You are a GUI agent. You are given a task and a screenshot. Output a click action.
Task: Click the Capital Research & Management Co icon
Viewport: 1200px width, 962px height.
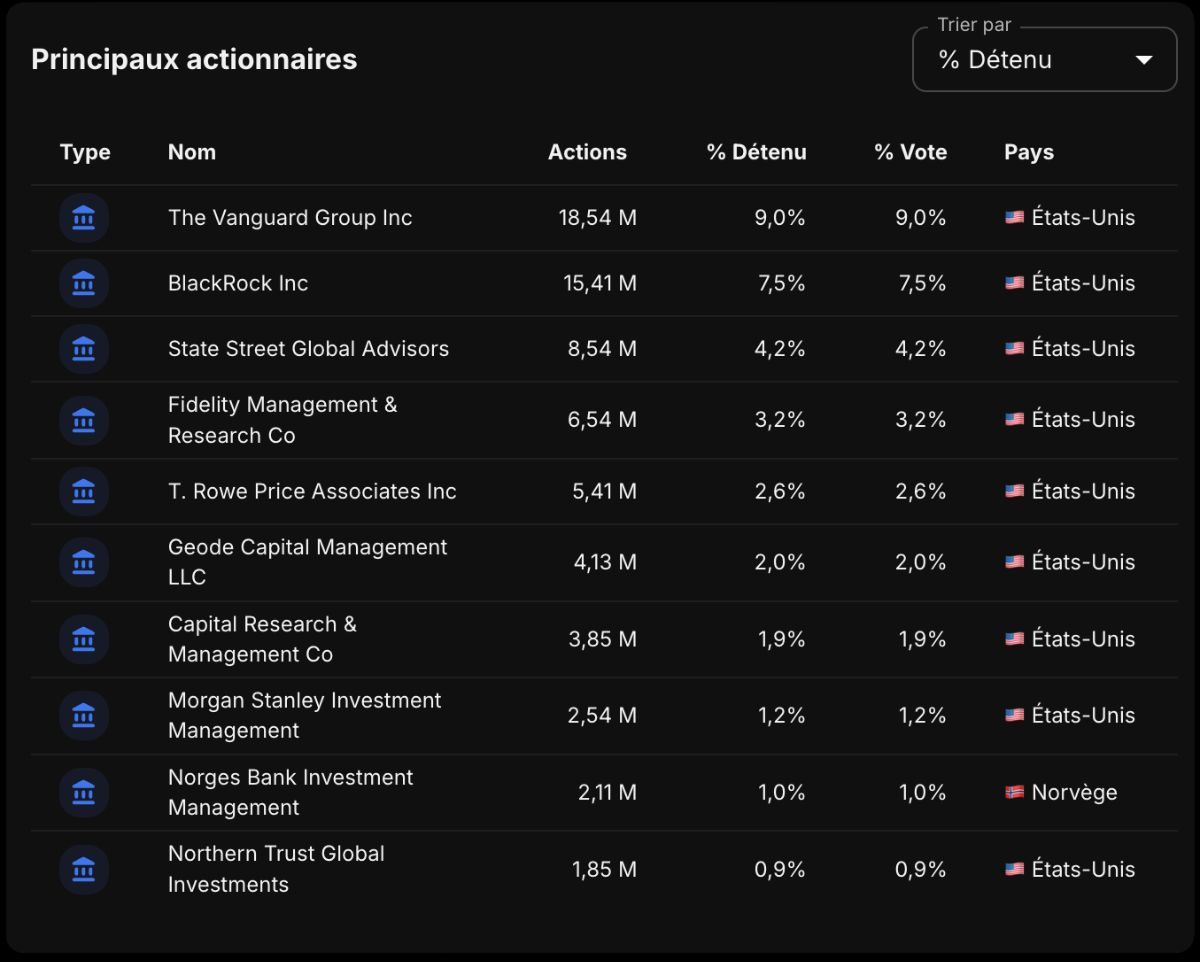pyautogui.click(x=84, y=640)
